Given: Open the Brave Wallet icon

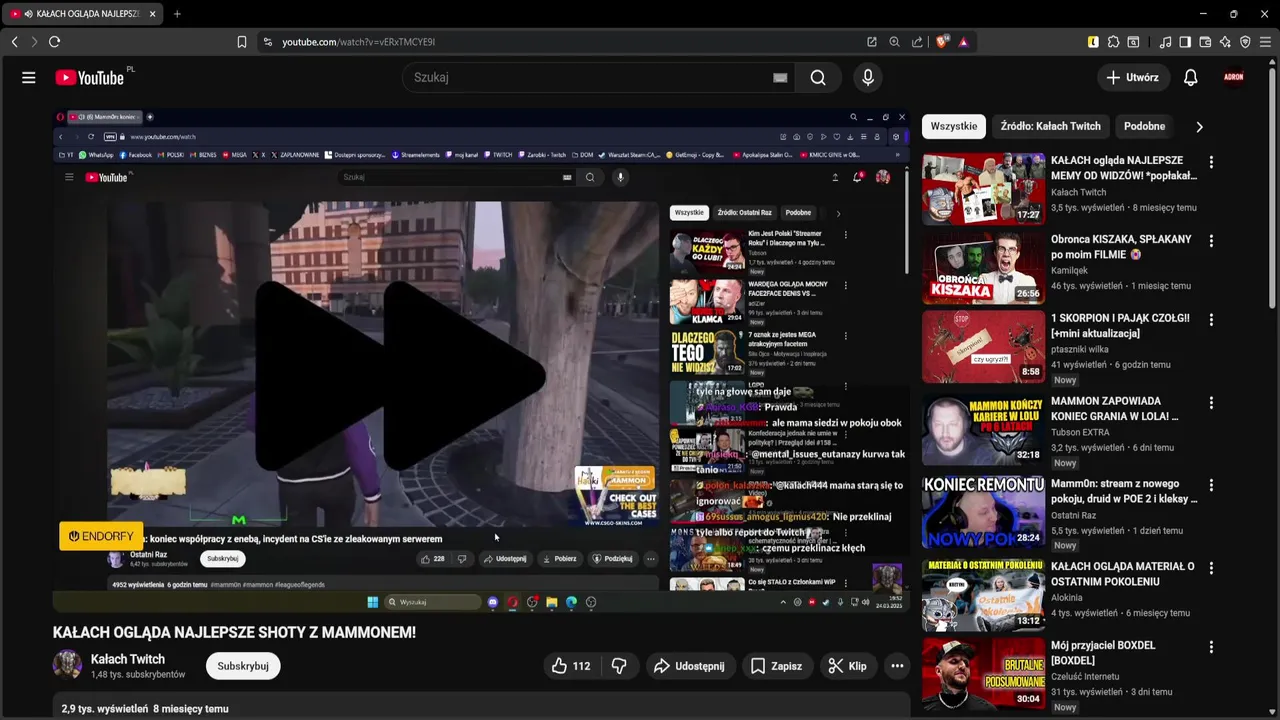Looking at the screenshot, I should [1205, 42].
